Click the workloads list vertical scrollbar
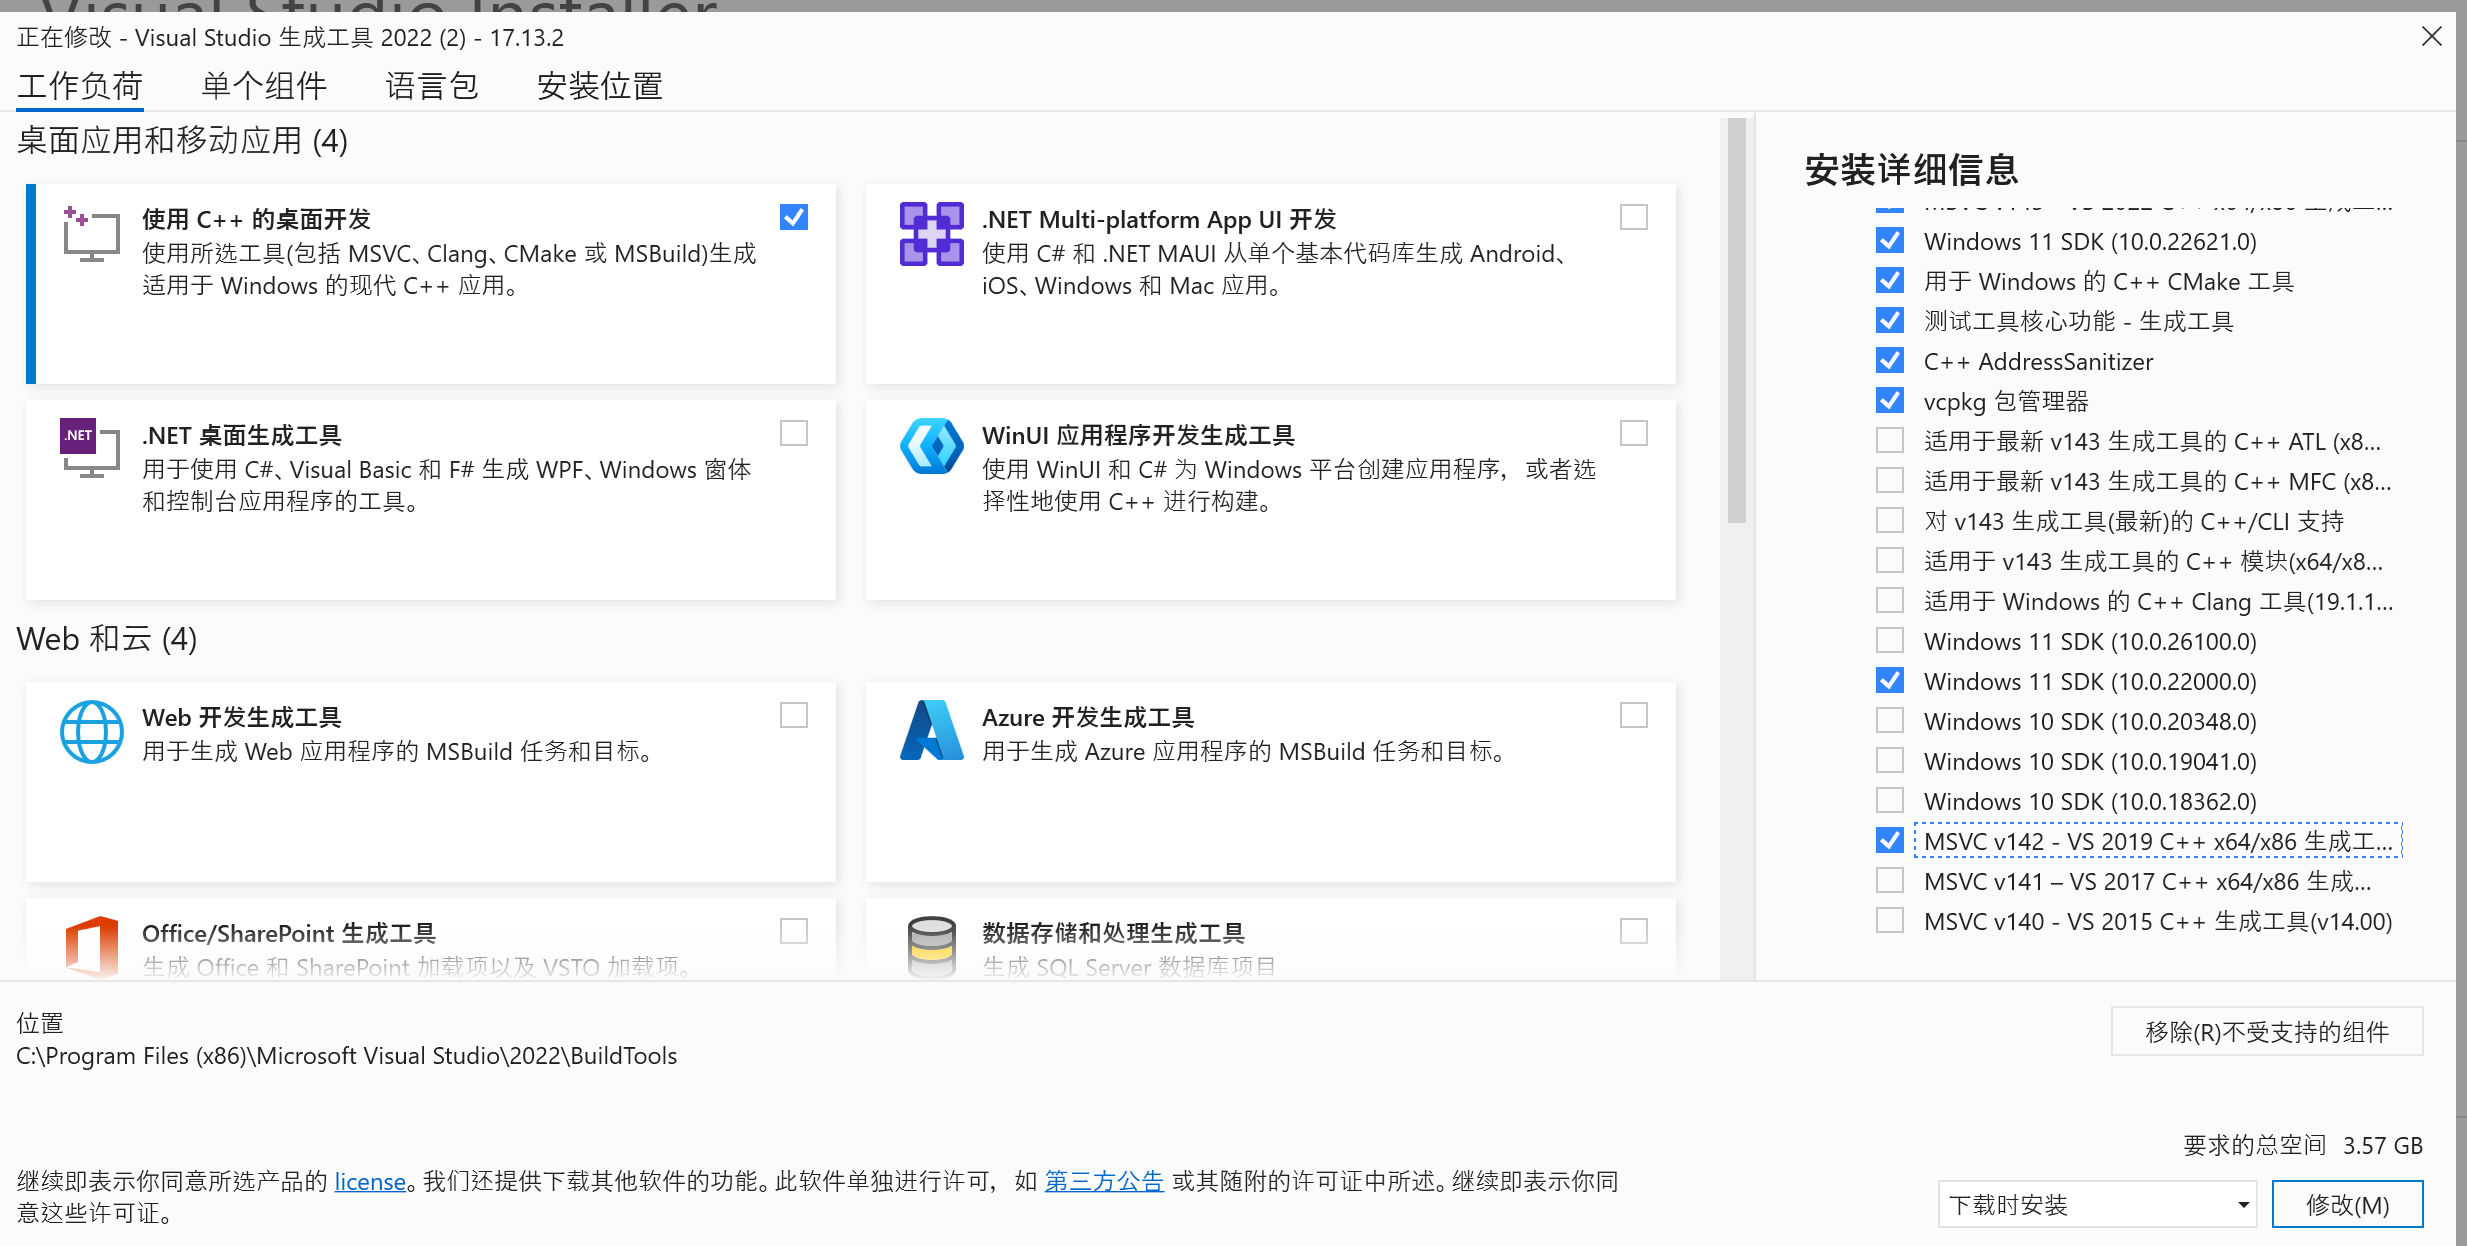 click(x=1736, y=320)
